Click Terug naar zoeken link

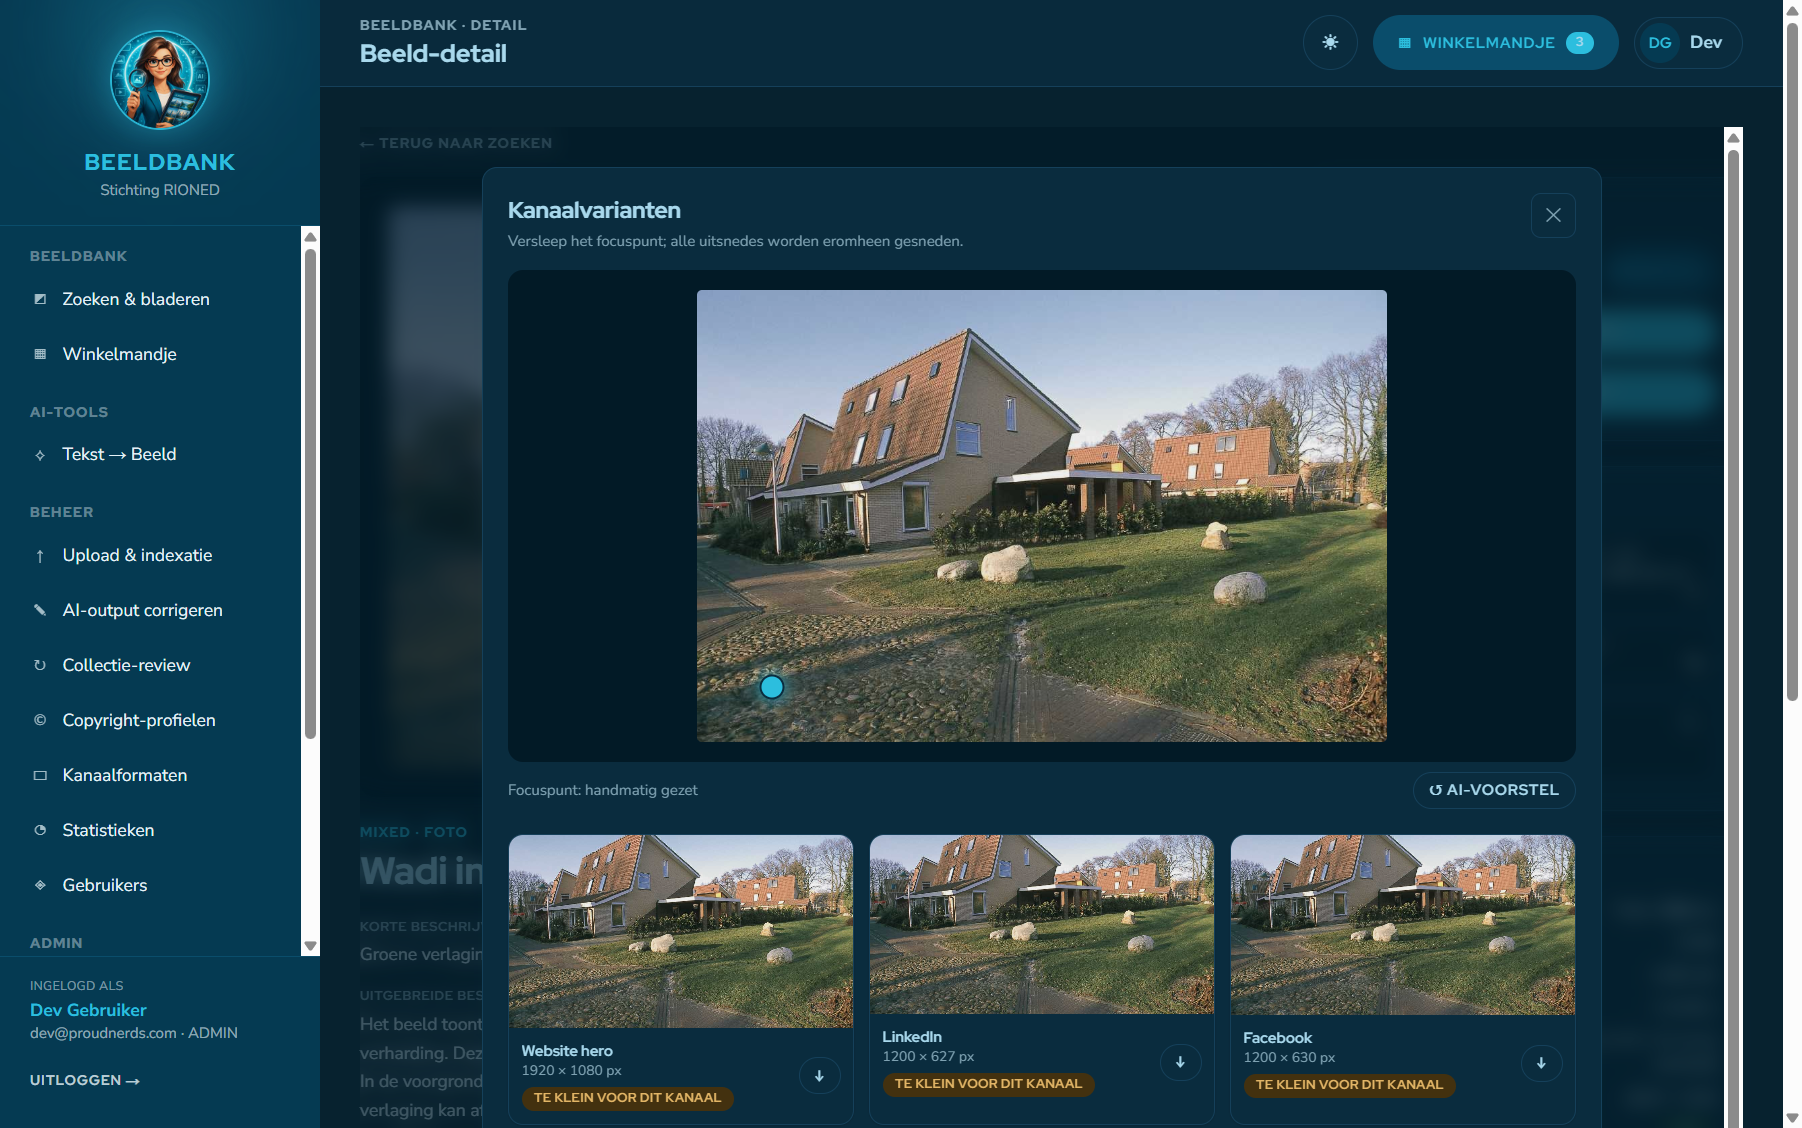[456, 143]
